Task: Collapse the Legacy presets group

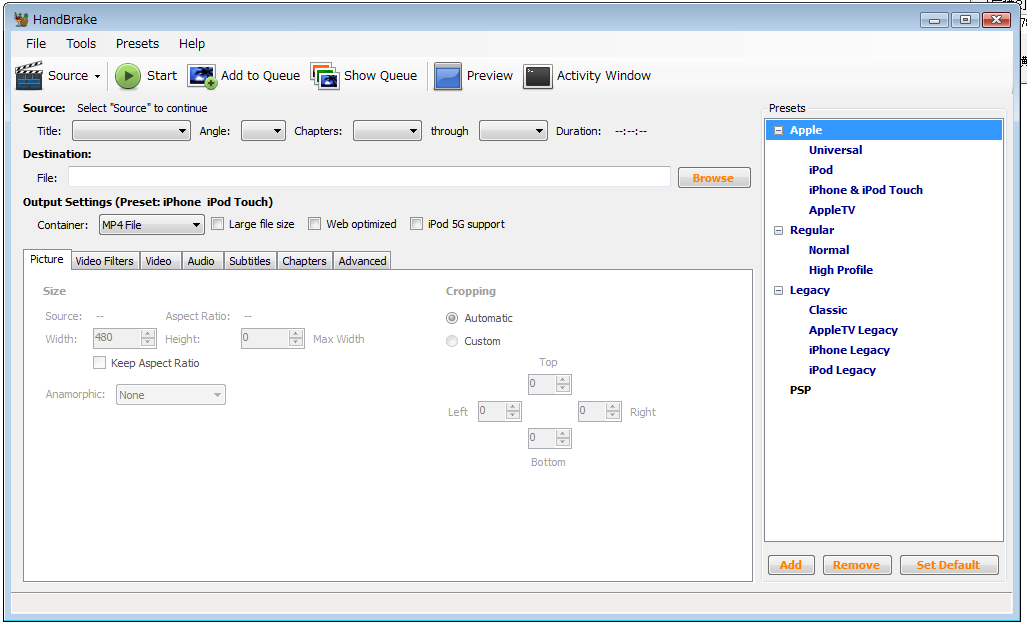Action: click(x=779, y=290)
